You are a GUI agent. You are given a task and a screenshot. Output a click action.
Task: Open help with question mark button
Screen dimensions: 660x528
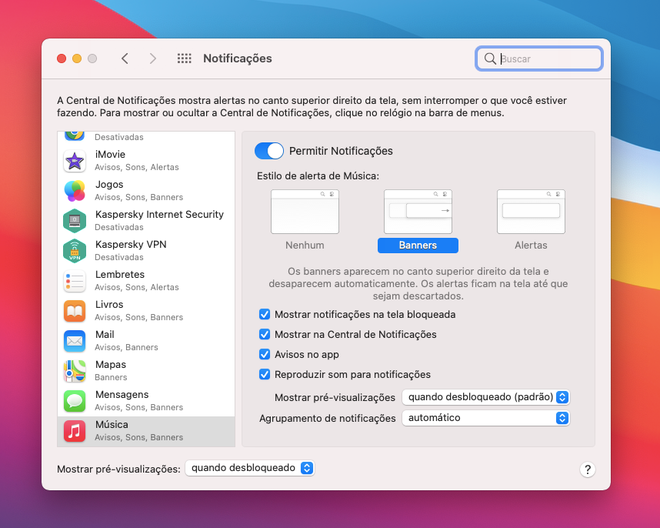point(587,469)
